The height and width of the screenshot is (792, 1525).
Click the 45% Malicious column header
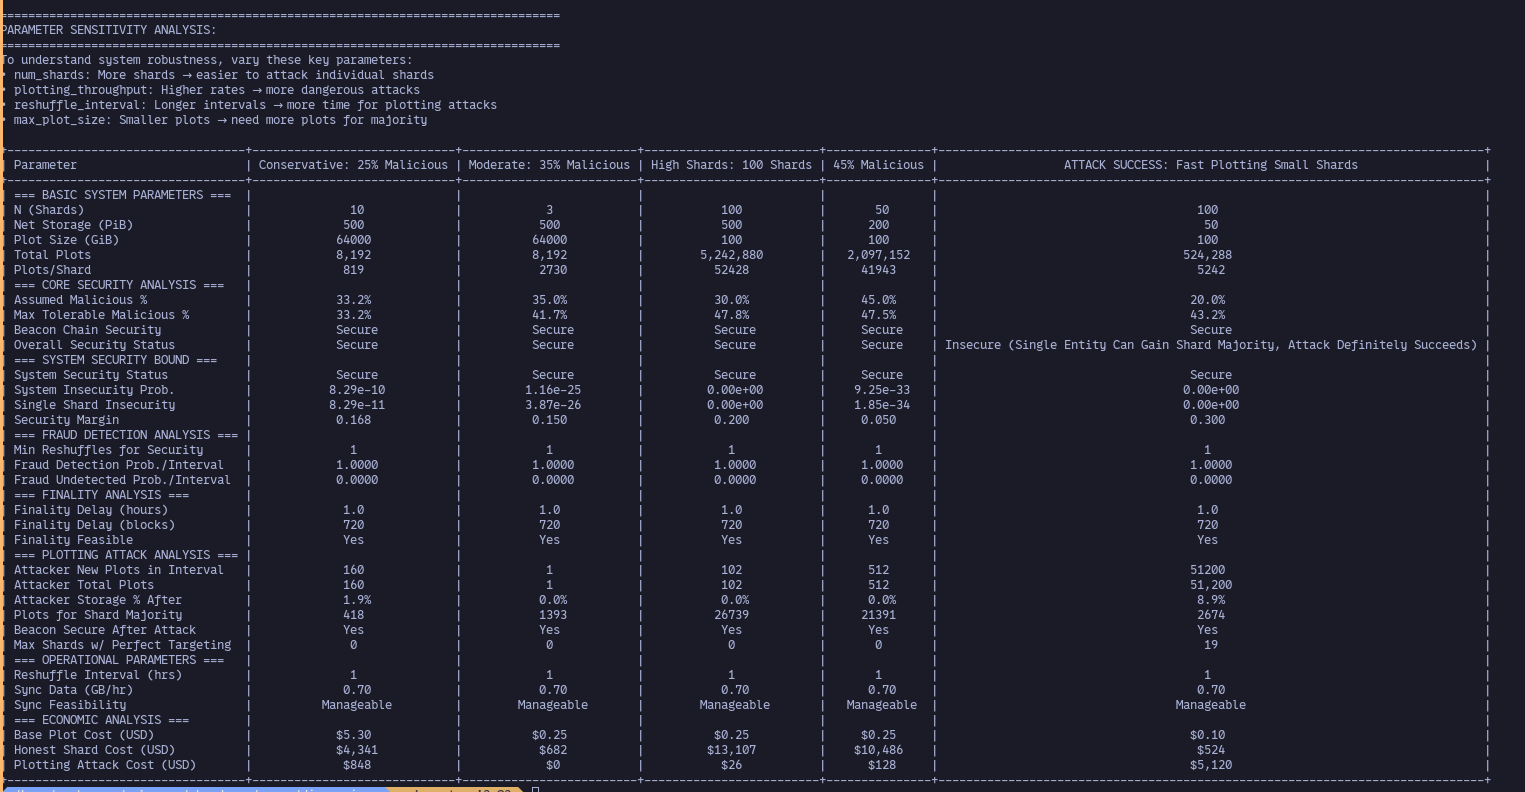(878, 165)
